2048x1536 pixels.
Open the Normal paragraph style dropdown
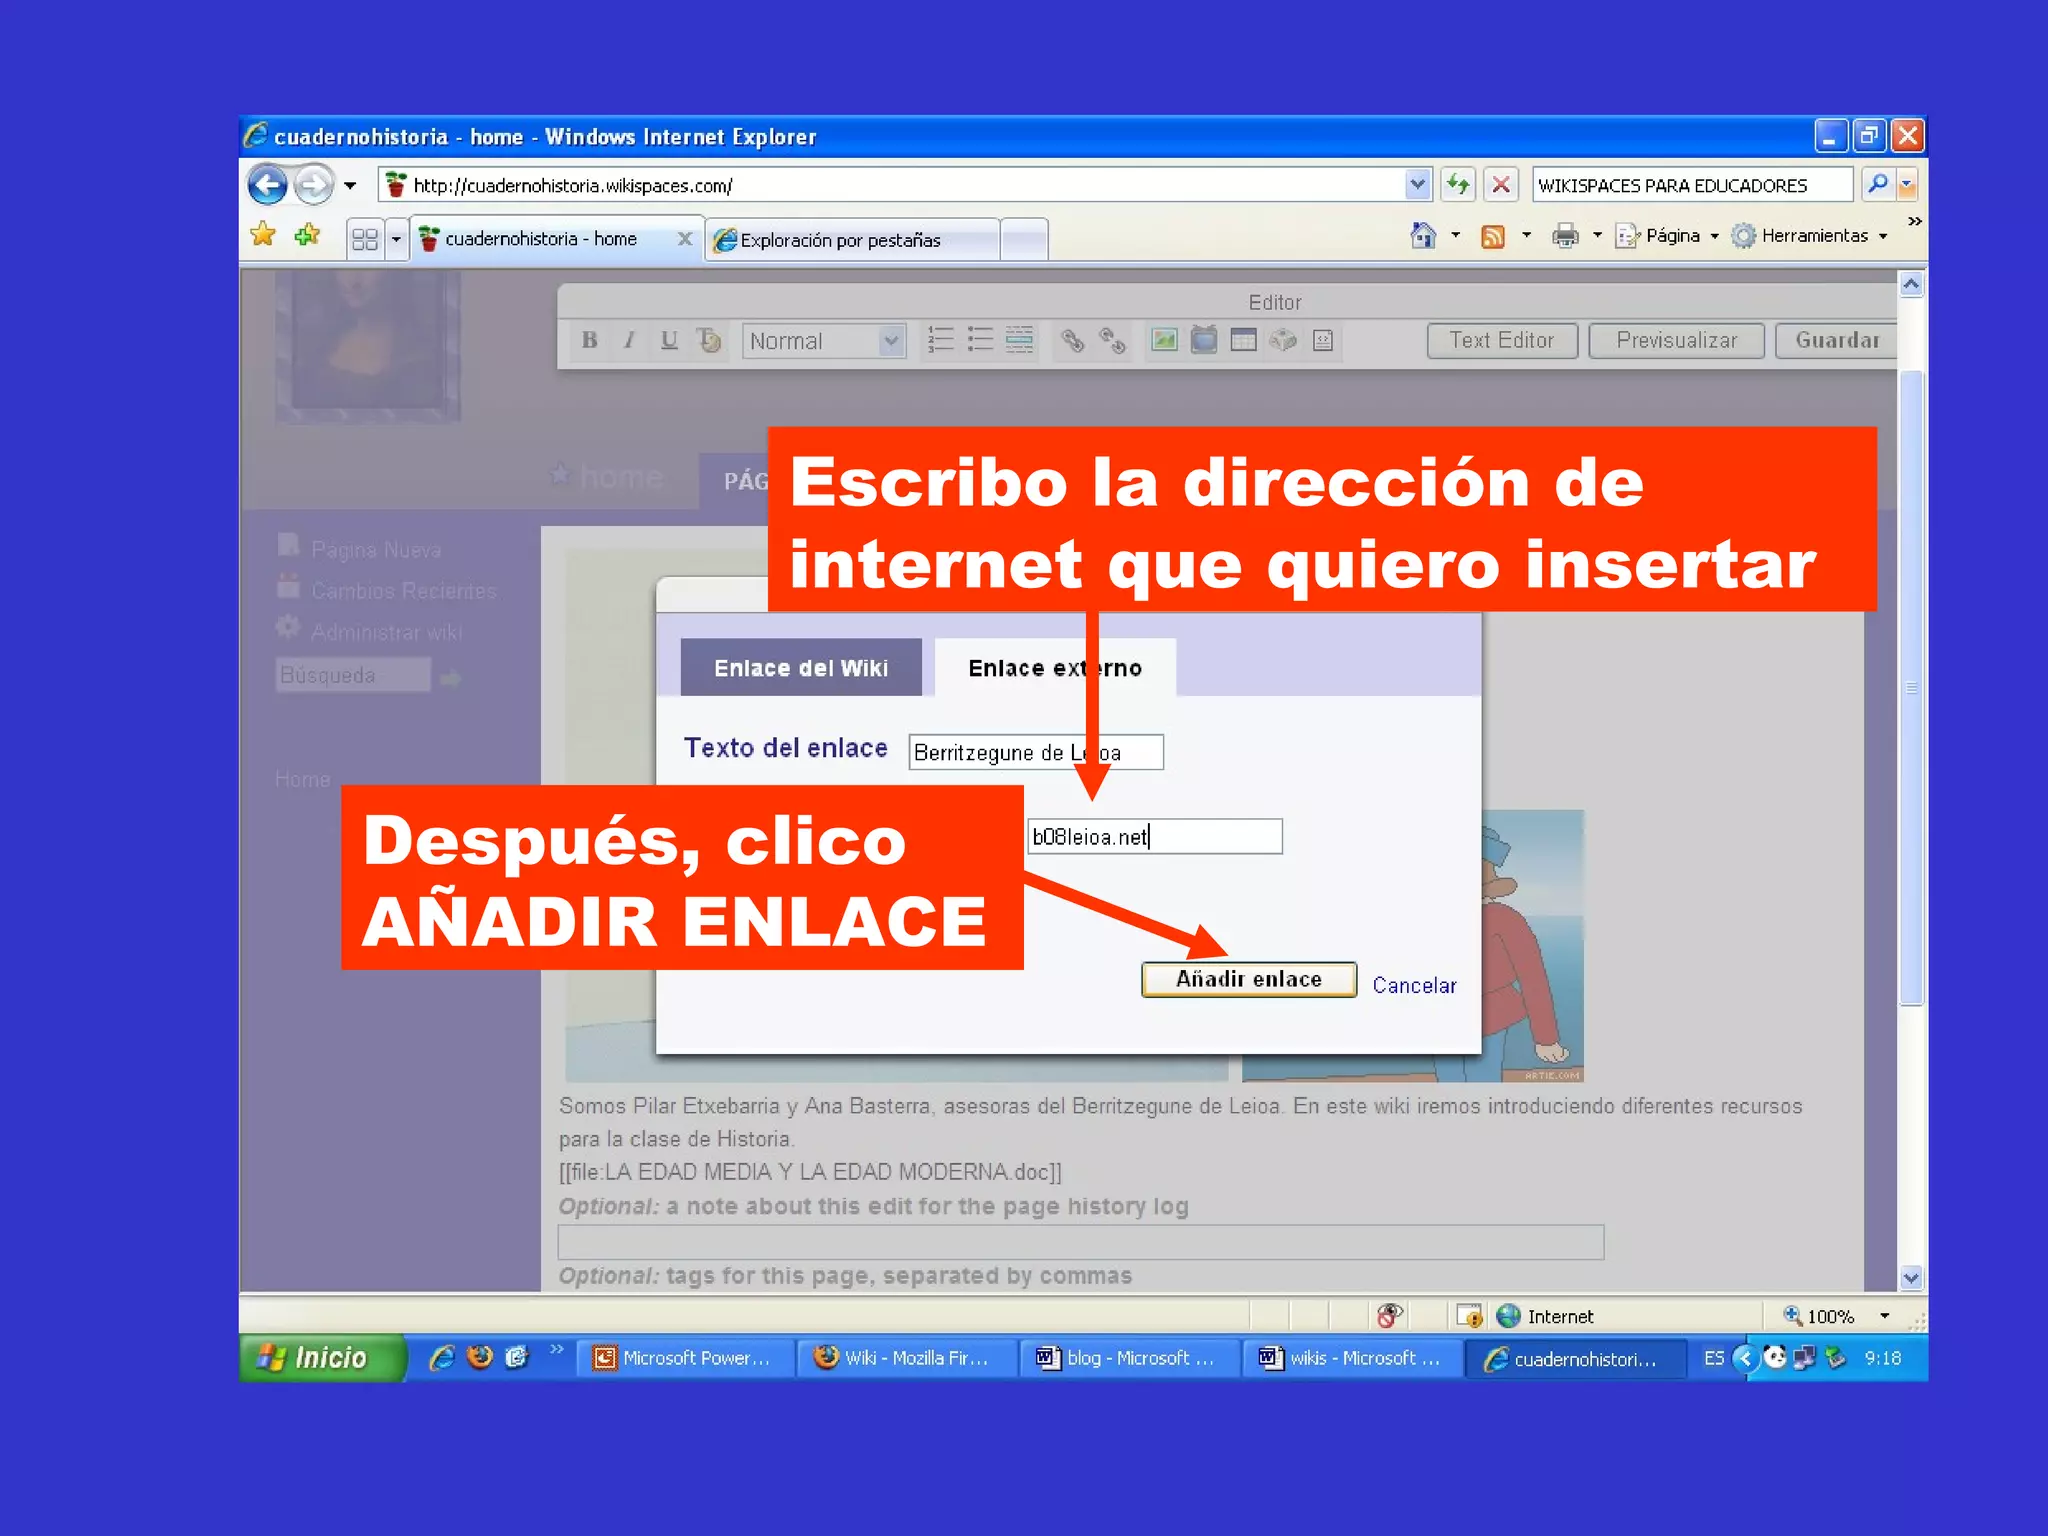click(824, 341)
